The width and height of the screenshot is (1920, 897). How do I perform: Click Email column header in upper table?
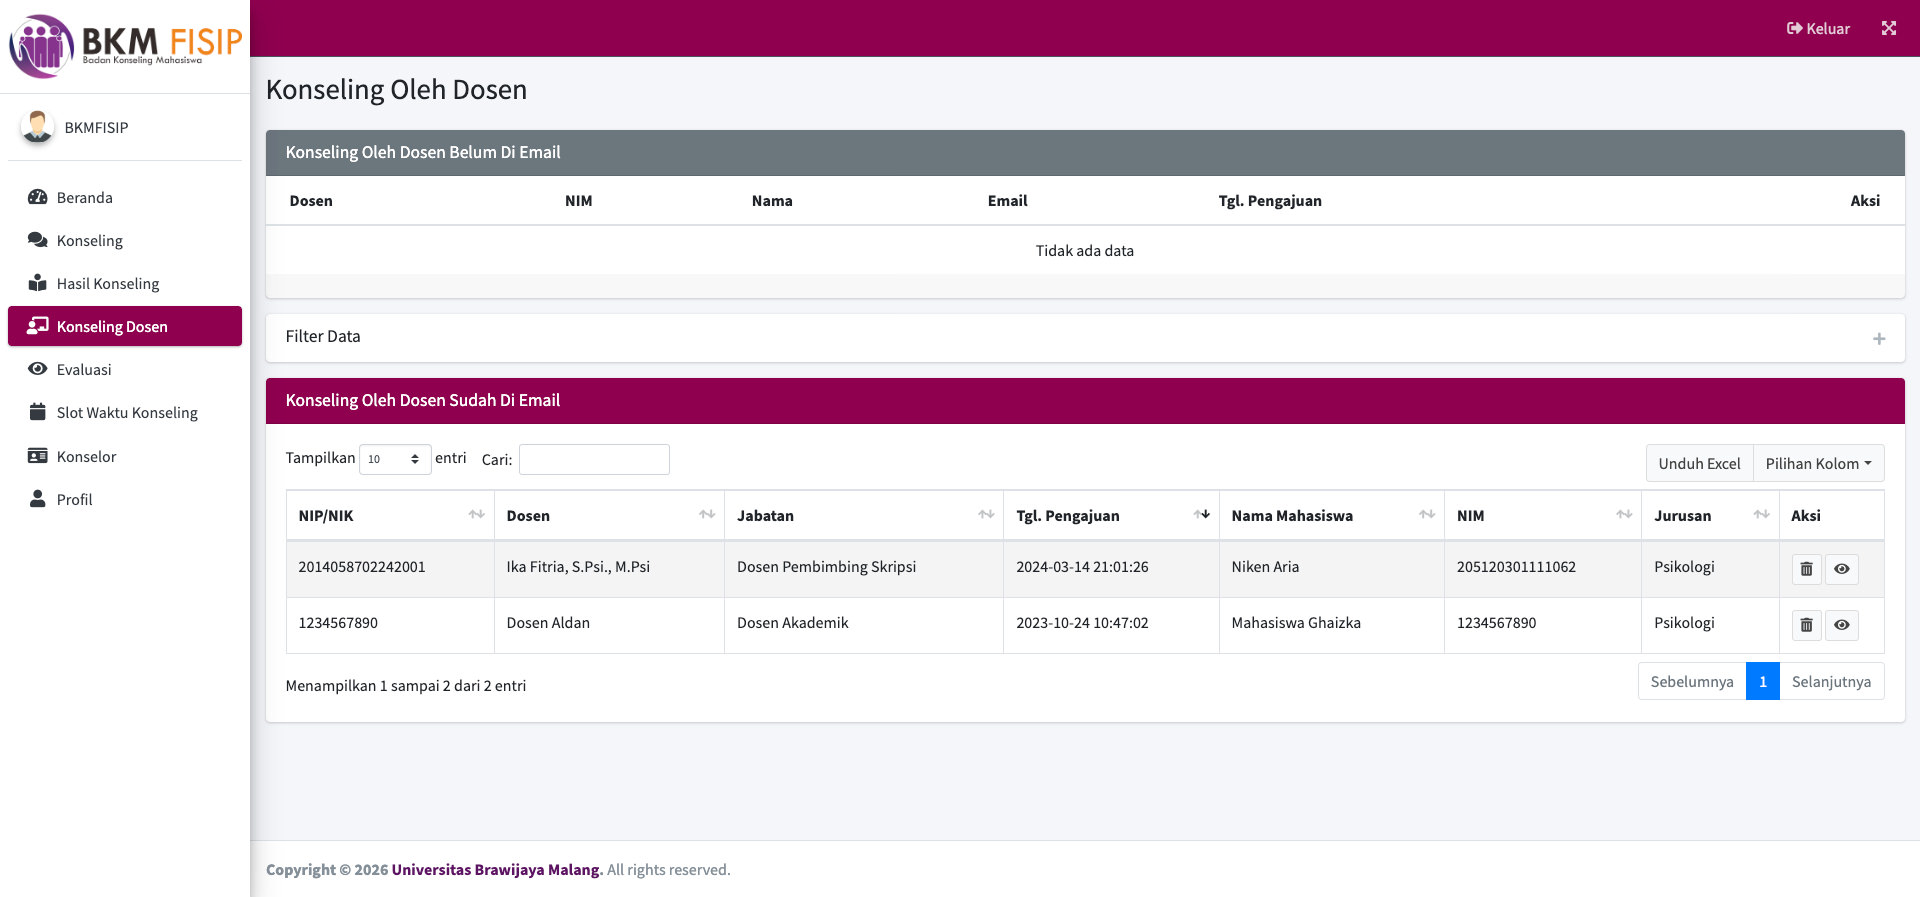click(x=1007, y=200)
